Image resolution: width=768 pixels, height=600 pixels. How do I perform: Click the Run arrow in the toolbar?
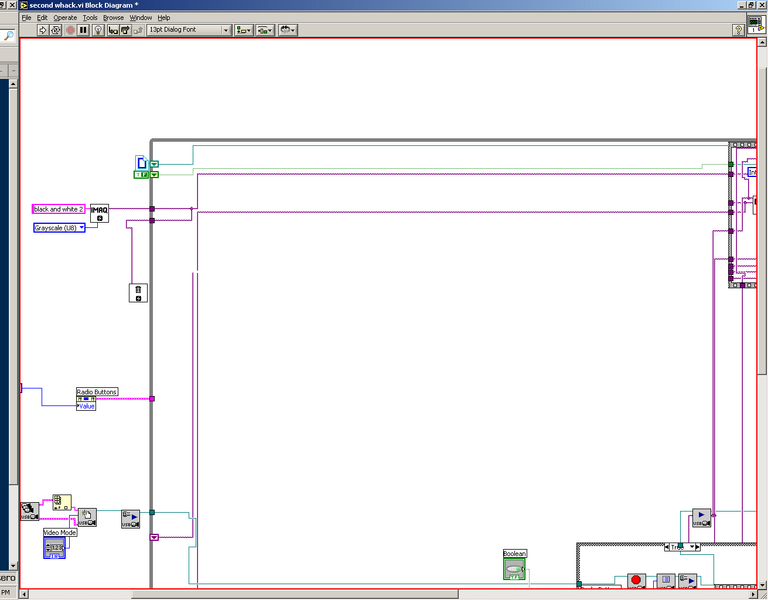pyautogui.click(x=43, y=30)
